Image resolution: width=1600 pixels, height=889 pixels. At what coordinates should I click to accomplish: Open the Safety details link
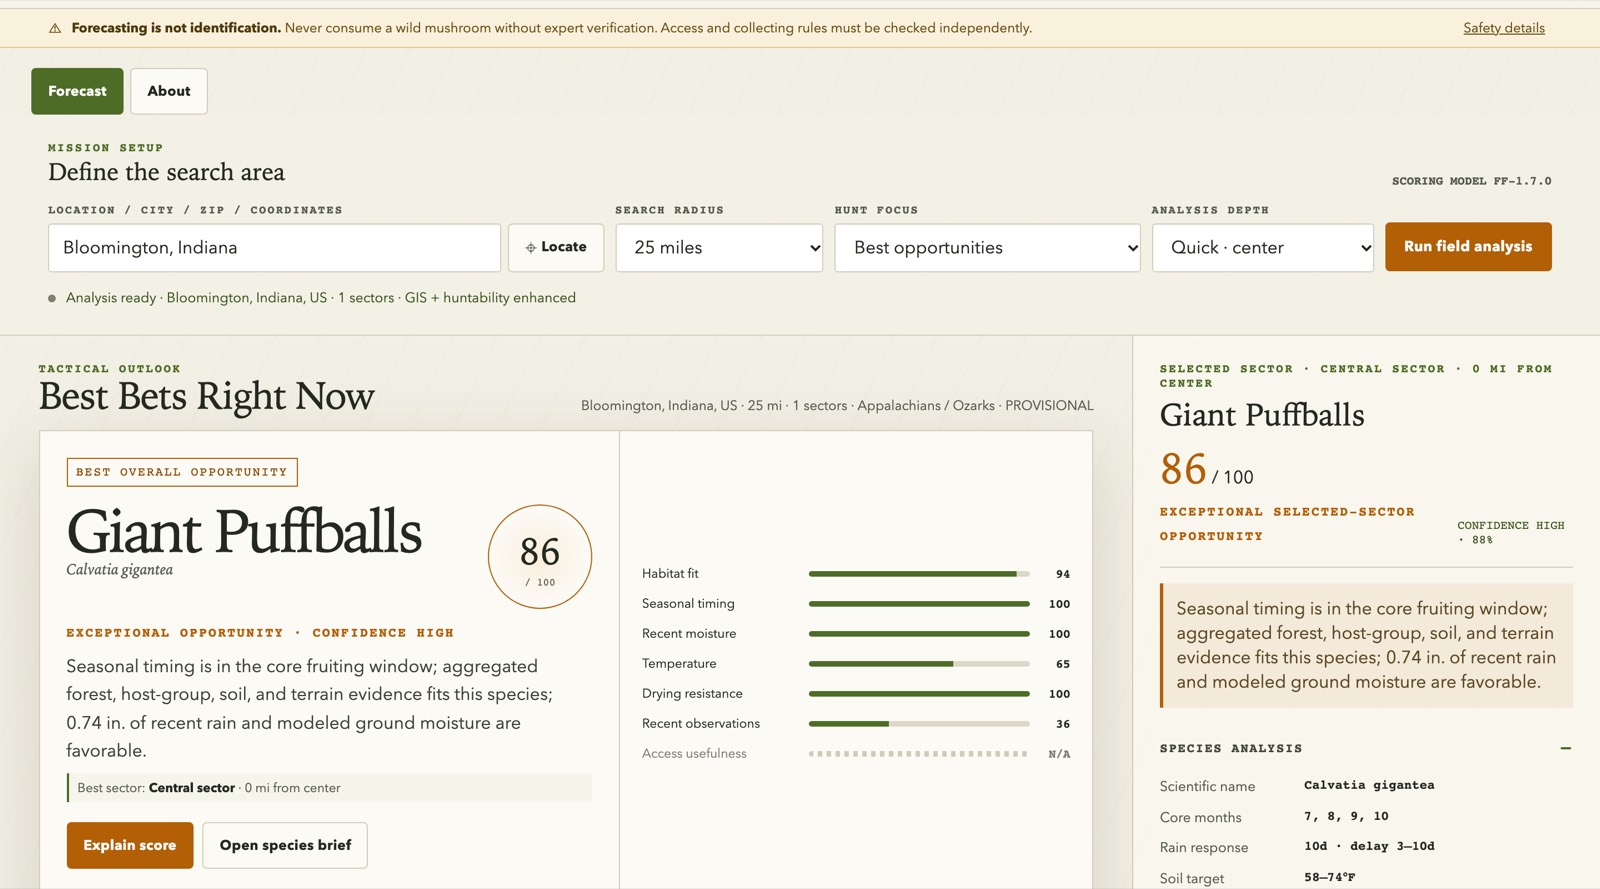pyautogui.click(x=1504, y=28)
